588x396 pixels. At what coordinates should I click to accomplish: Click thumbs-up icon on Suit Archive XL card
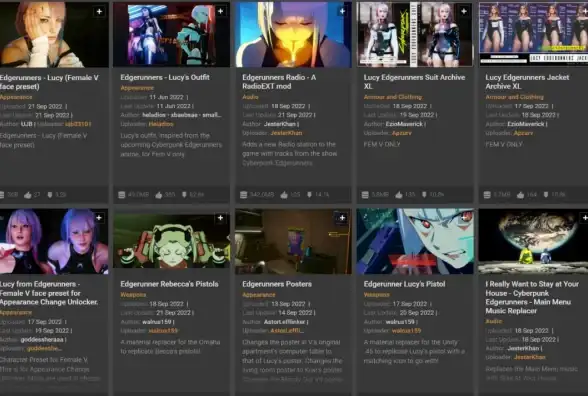399,195
